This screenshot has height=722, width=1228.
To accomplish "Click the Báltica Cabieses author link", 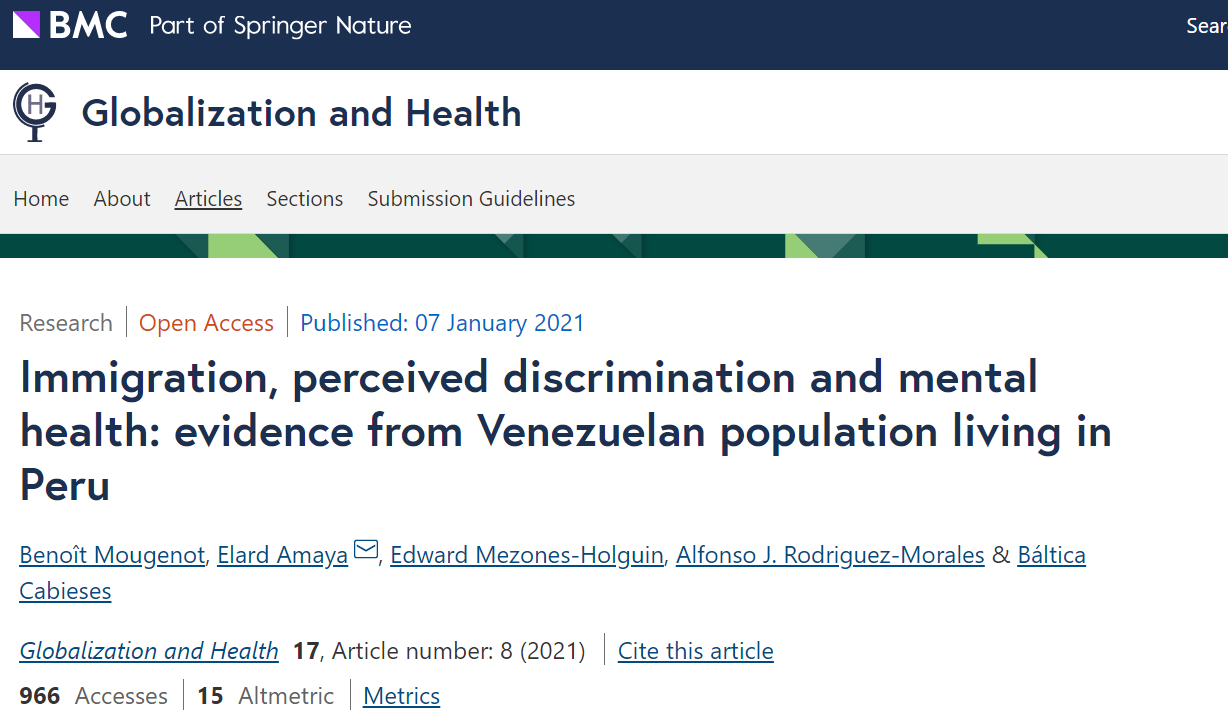I will (1051, 554).
